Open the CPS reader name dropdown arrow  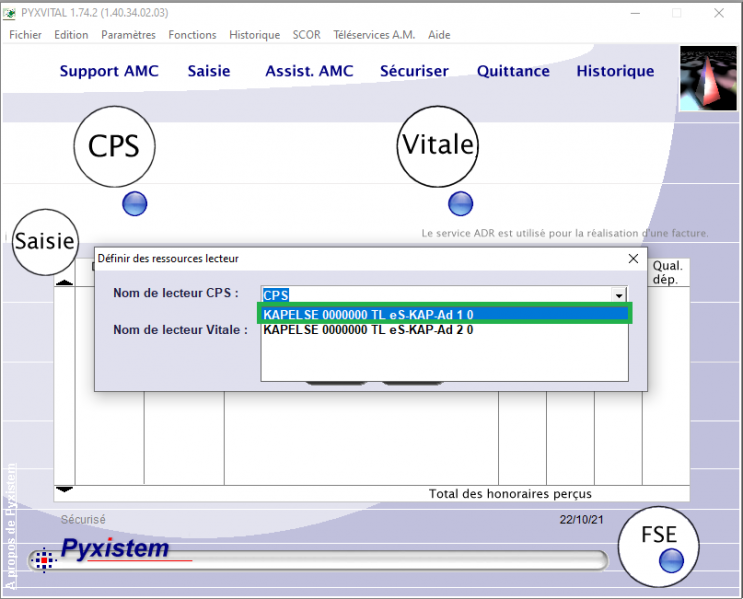pos(618,295)
